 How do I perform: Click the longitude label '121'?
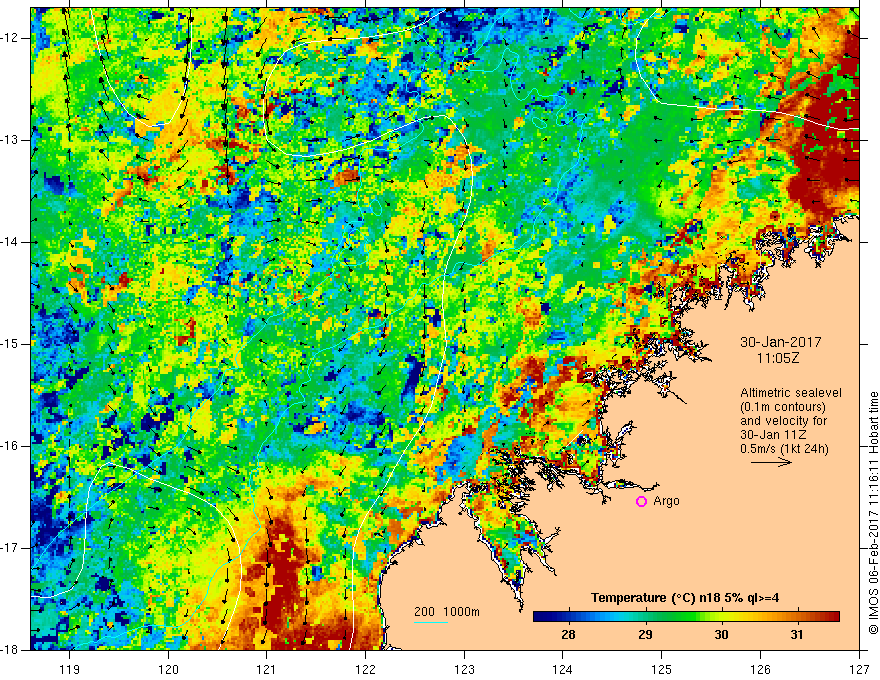[267, 669]
